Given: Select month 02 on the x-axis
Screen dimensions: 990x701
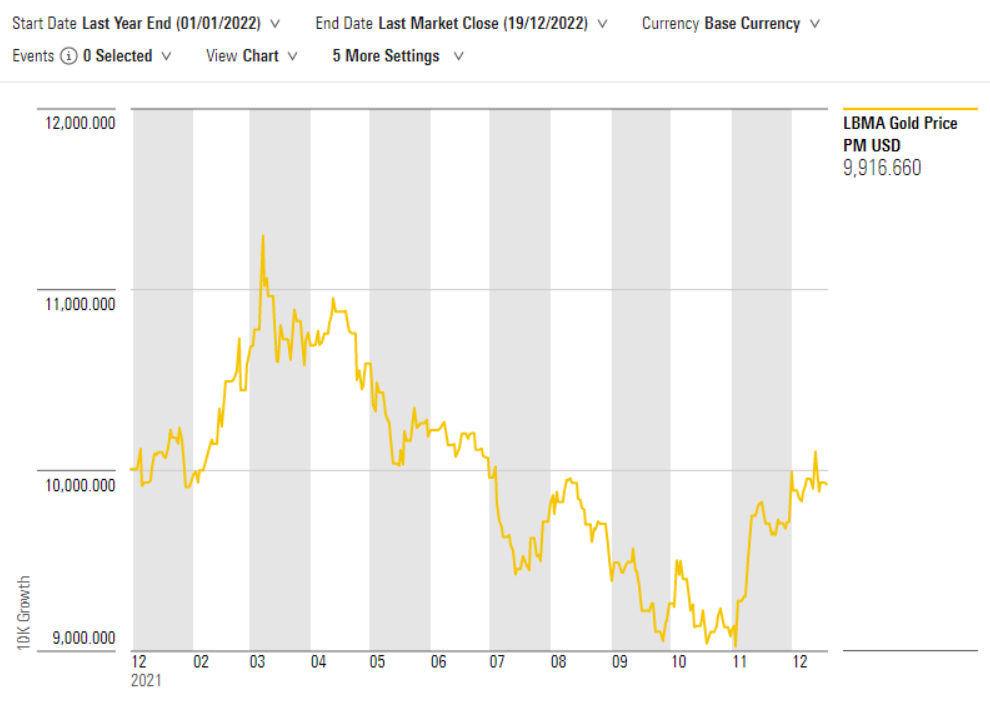Looking at the screenshot, I should click(201, 662).
